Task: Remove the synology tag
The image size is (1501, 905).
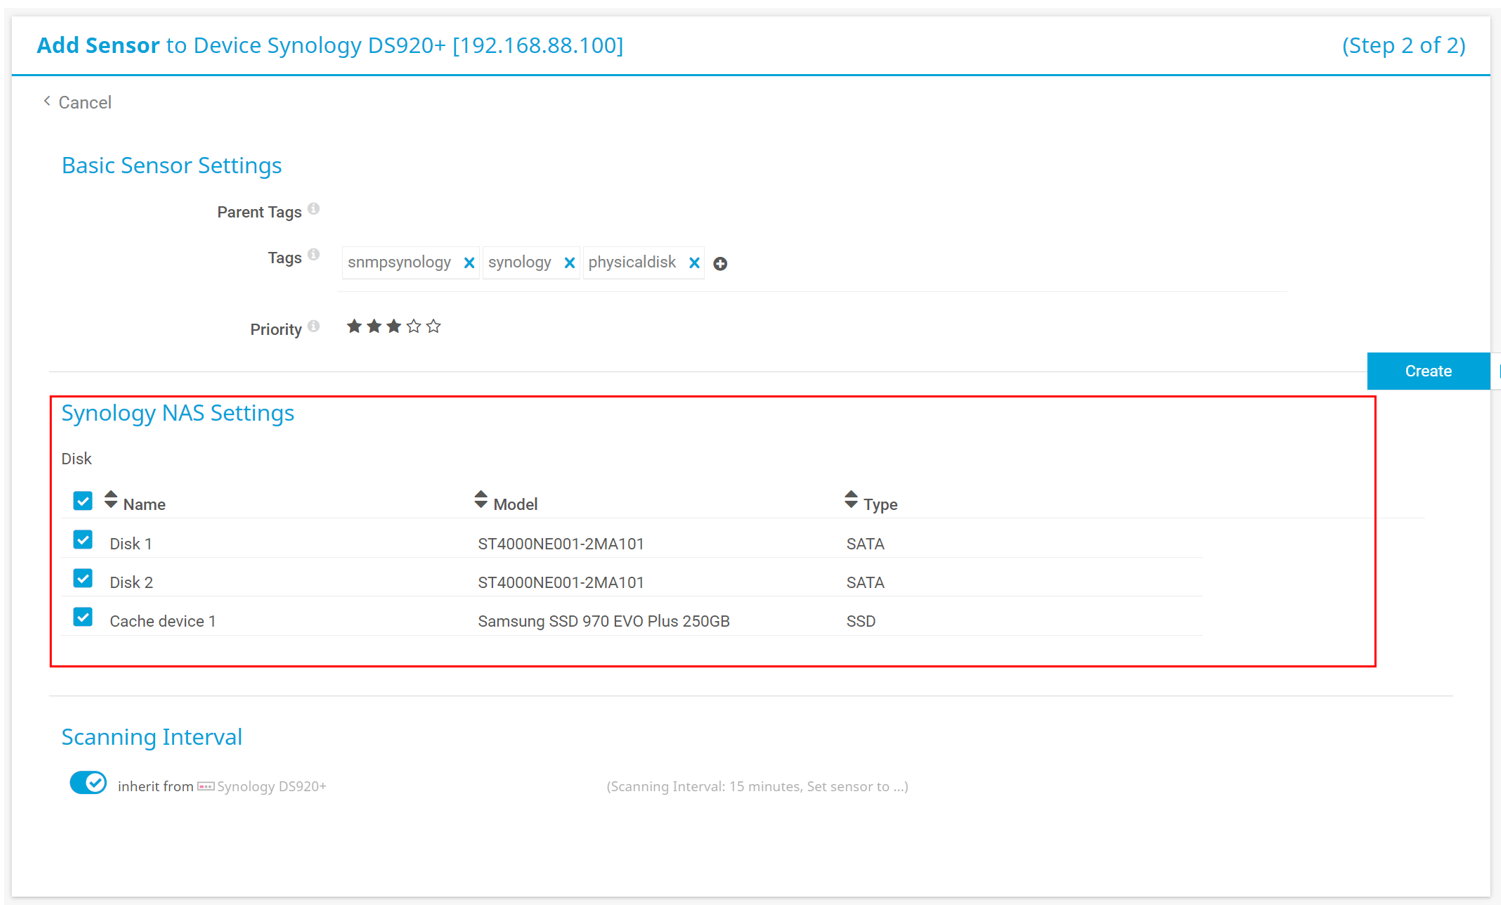Action: tap(569, 263)
